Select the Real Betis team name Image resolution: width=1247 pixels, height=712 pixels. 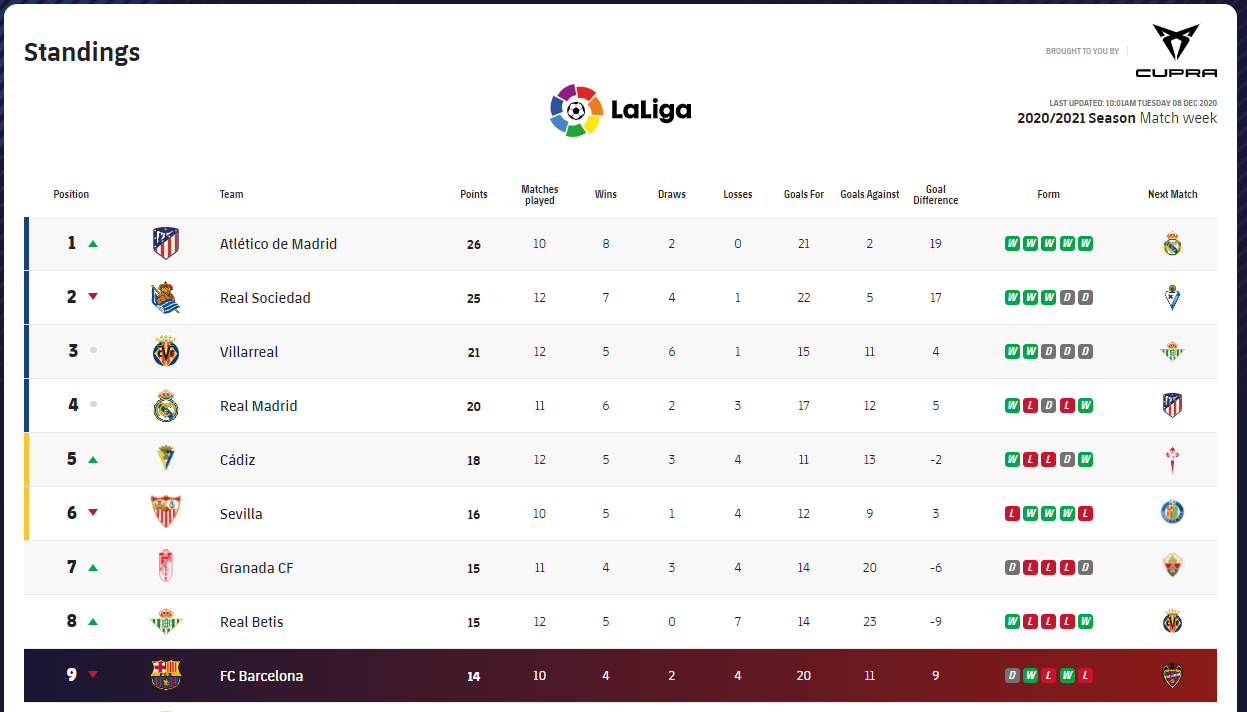pos(251,622)
